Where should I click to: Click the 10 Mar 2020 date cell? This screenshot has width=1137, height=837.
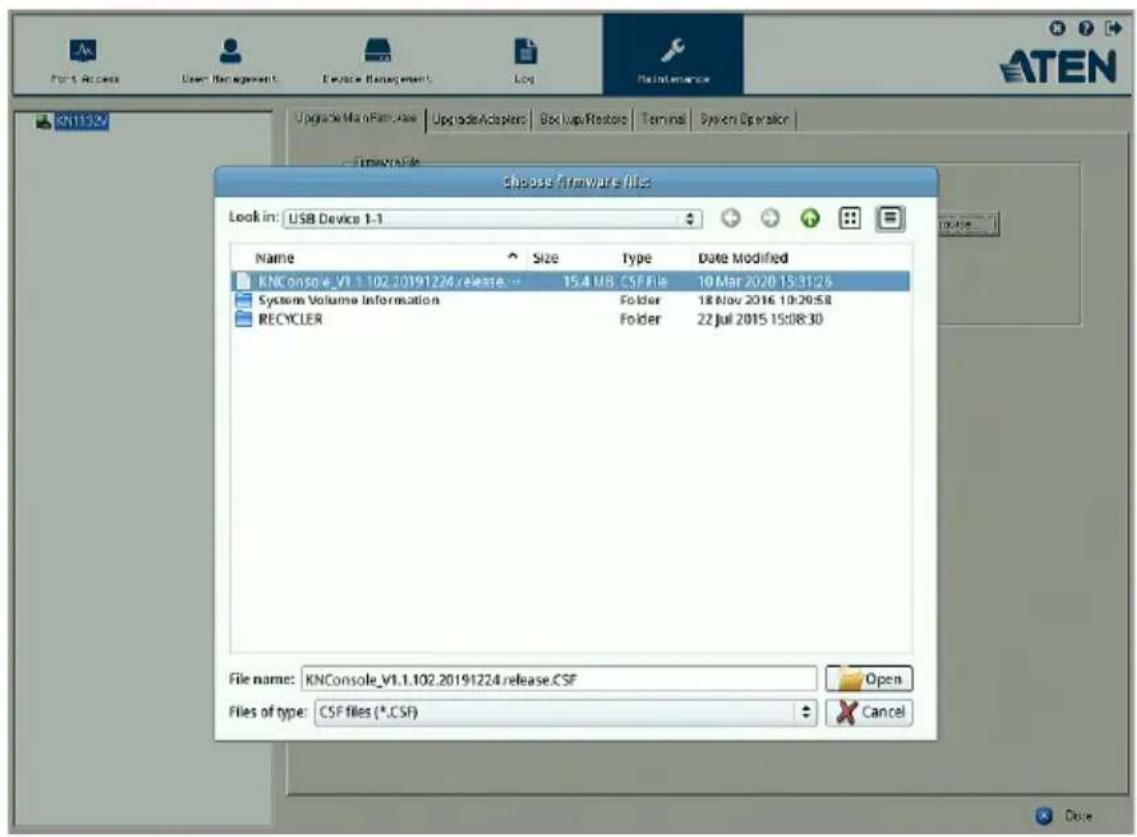(764, 281)
